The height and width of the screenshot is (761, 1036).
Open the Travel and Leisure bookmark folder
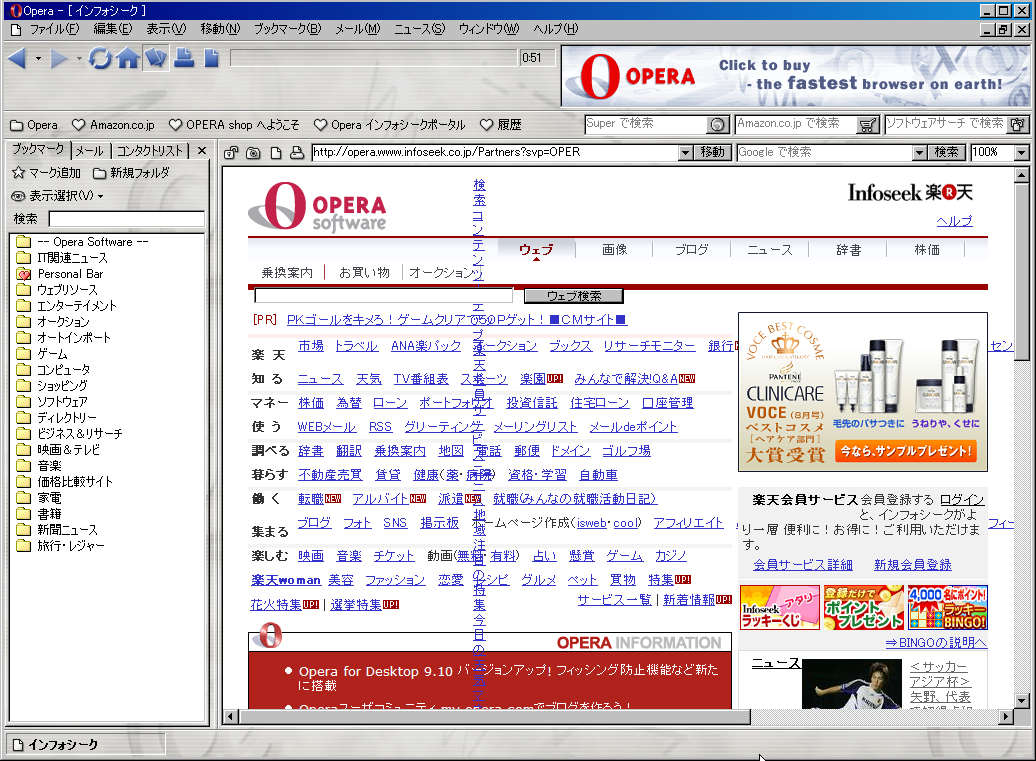pos(60,546)
